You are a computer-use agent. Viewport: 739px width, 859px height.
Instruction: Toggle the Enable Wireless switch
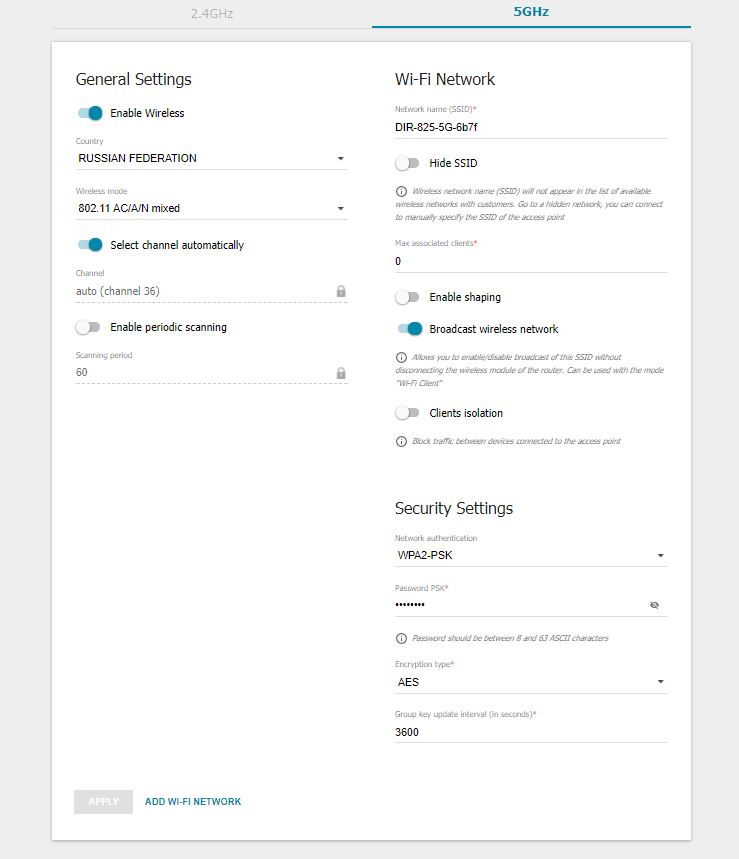click(90, 113)
